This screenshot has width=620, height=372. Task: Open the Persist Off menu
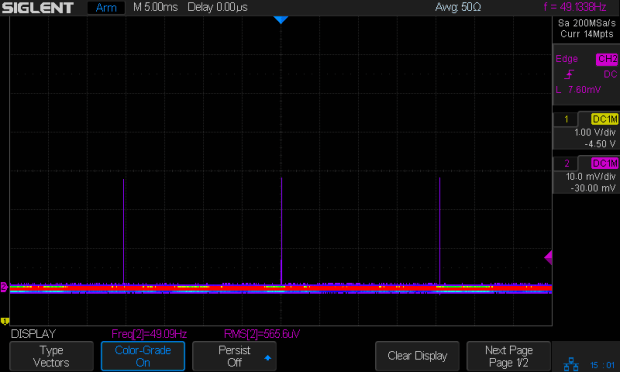pyautogui.click(x=234, y=356)
